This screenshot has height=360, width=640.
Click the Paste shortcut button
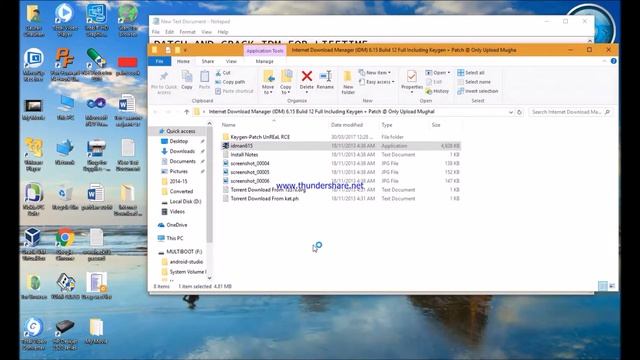pyautogui.click(x=234, y=91)
